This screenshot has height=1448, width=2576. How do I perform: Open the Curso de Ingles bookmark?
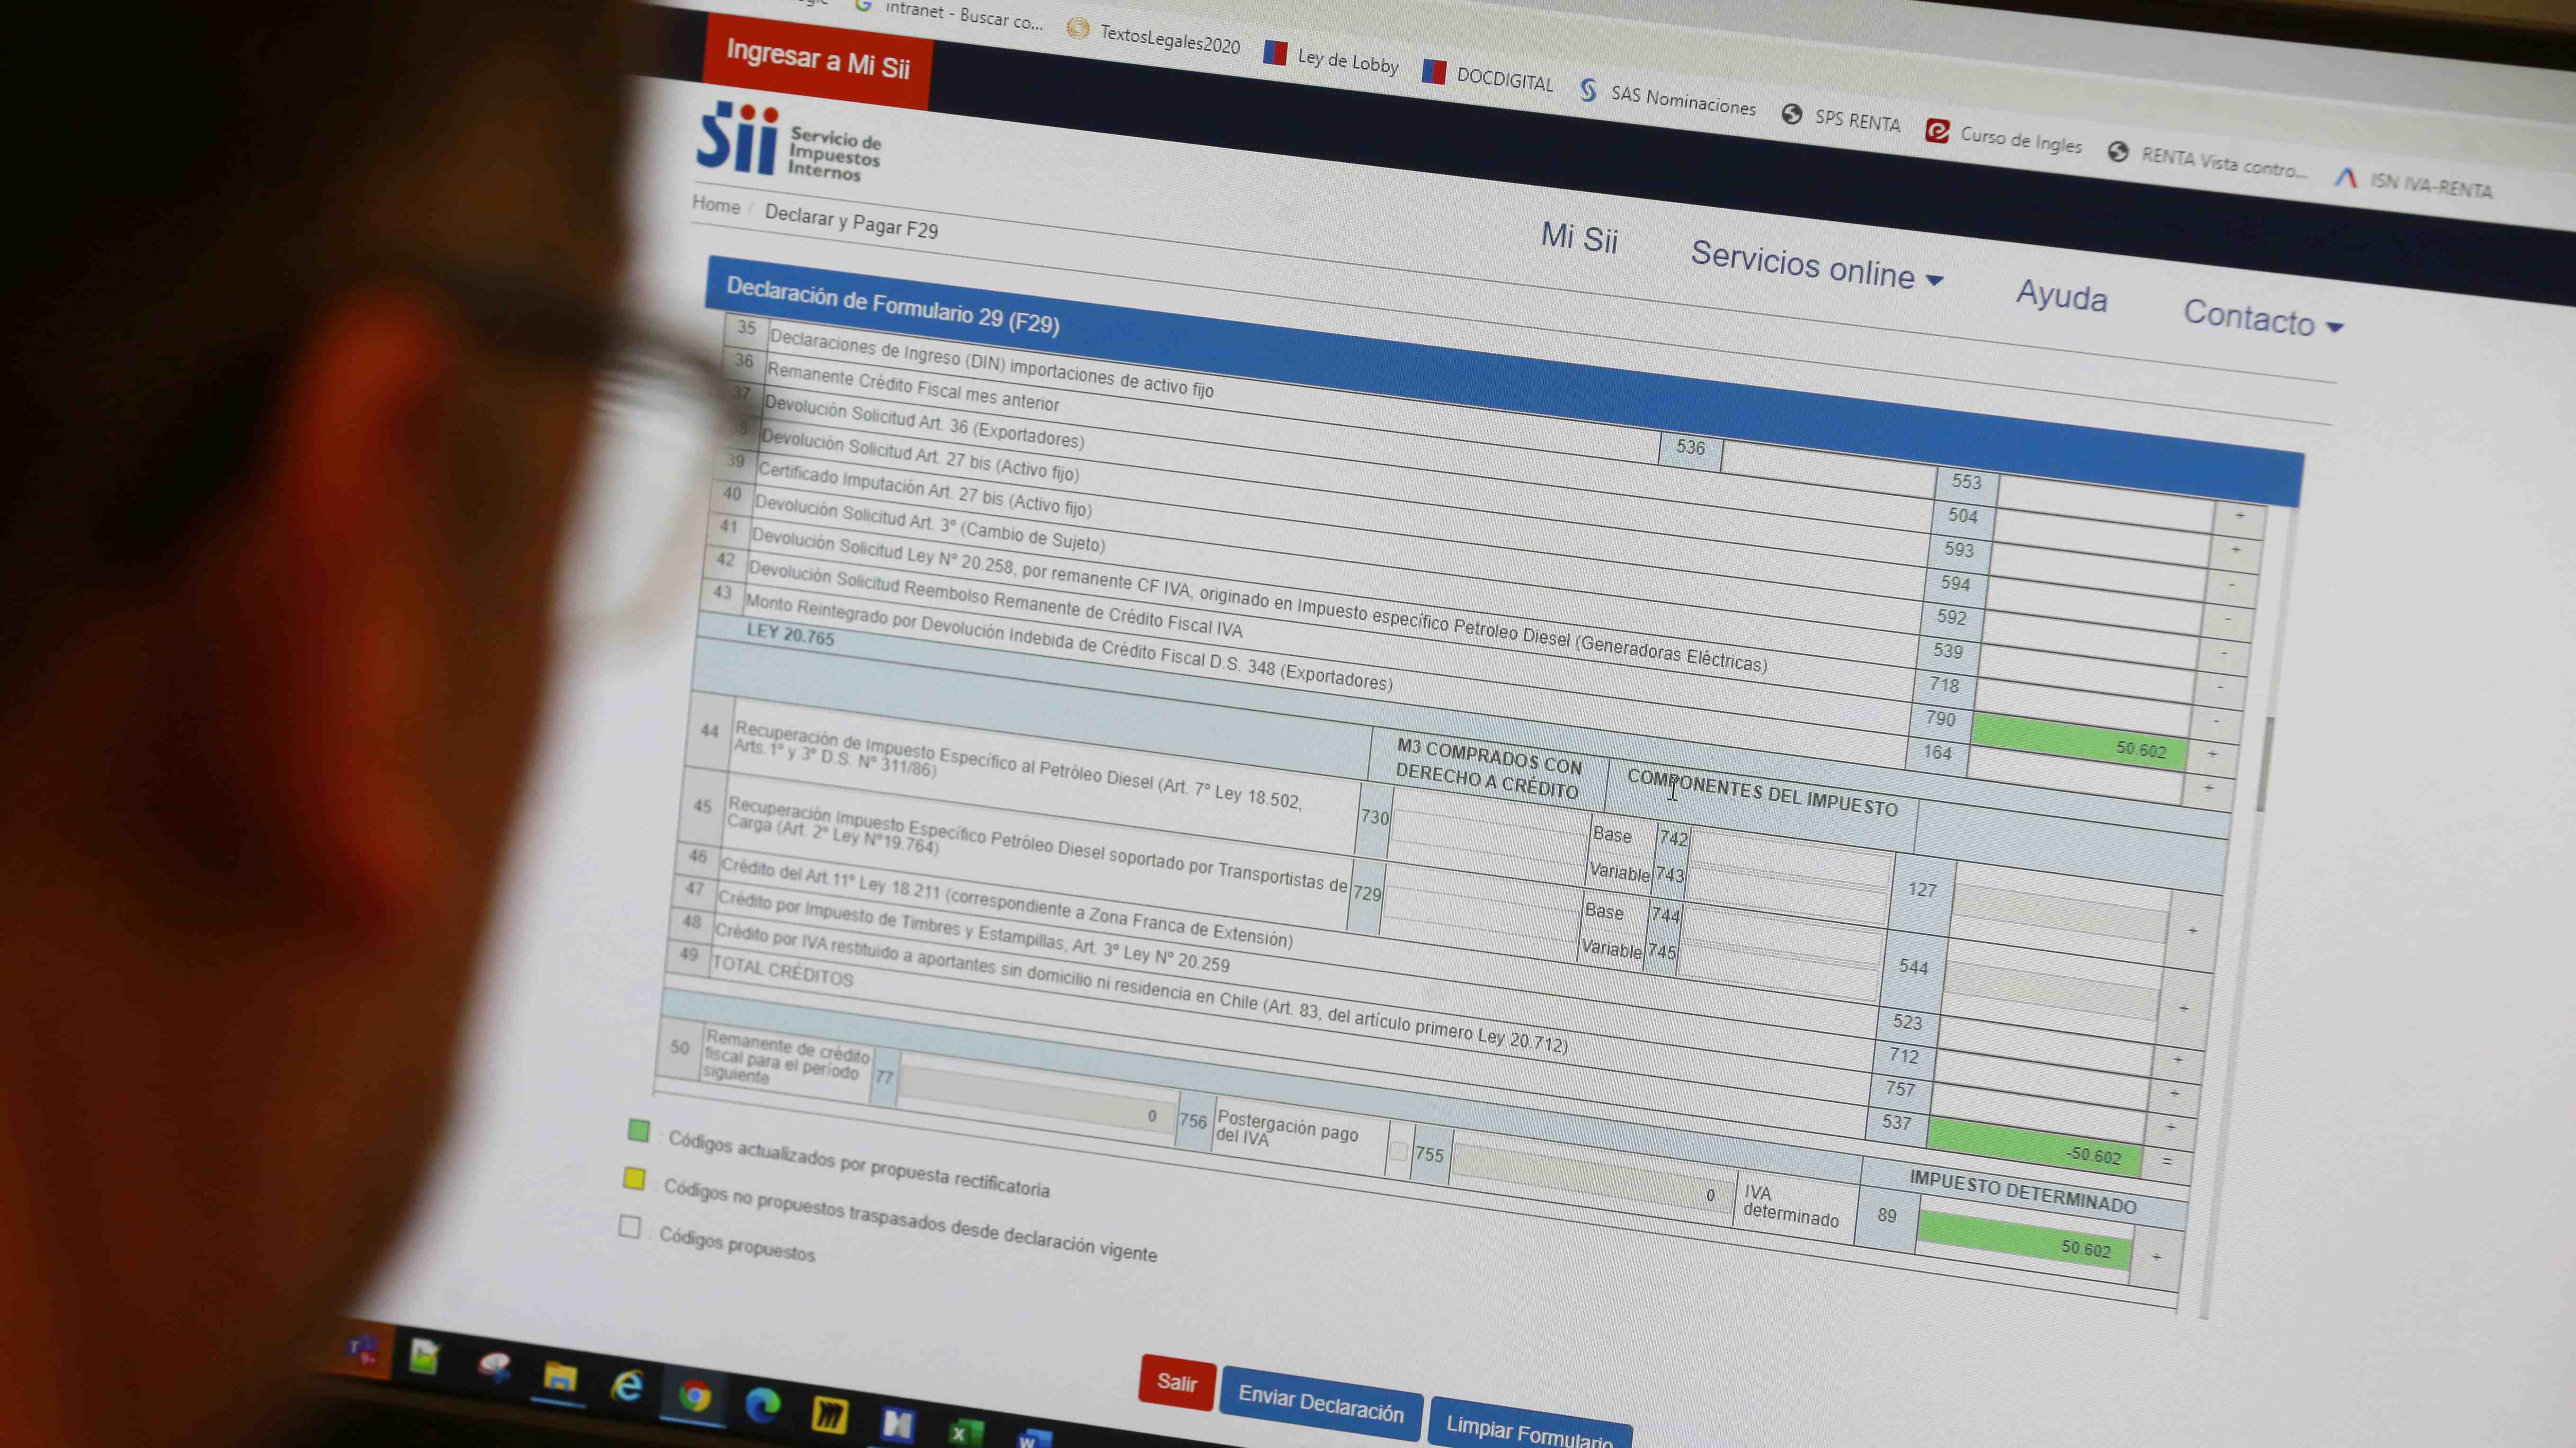[x=2004, y=138]
